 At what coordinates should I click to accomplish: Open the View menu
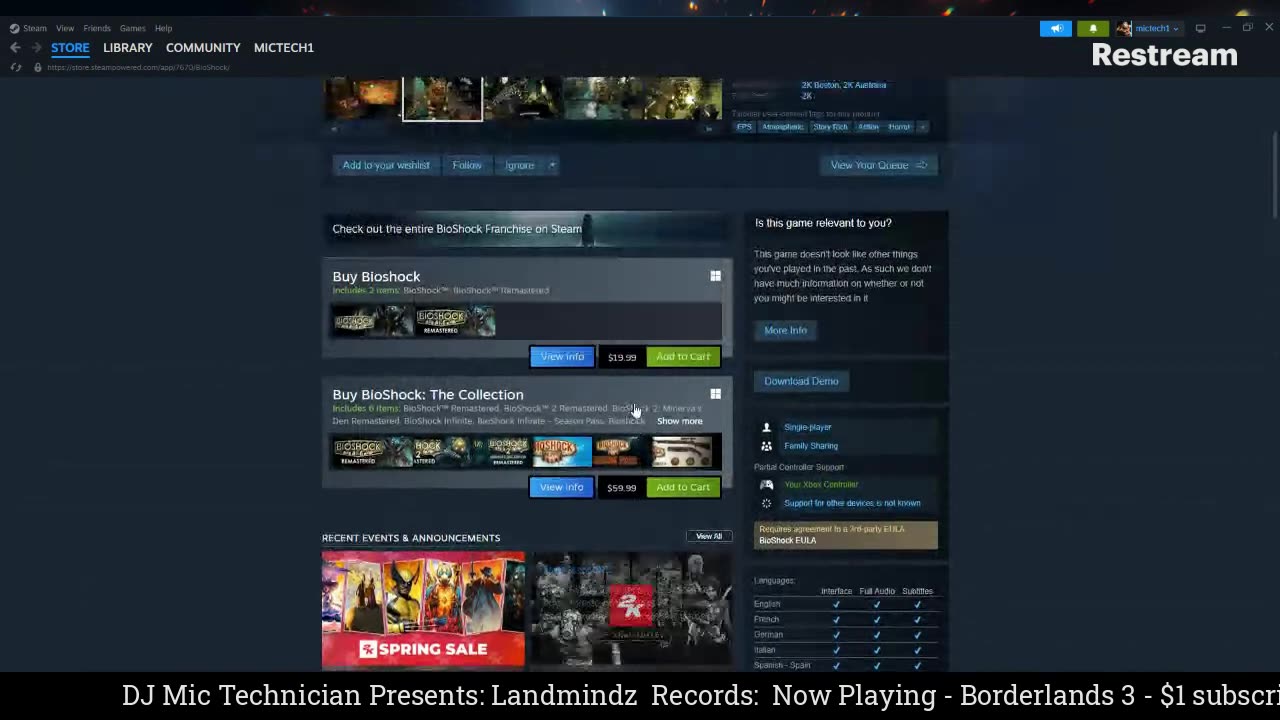pos(65,28)
